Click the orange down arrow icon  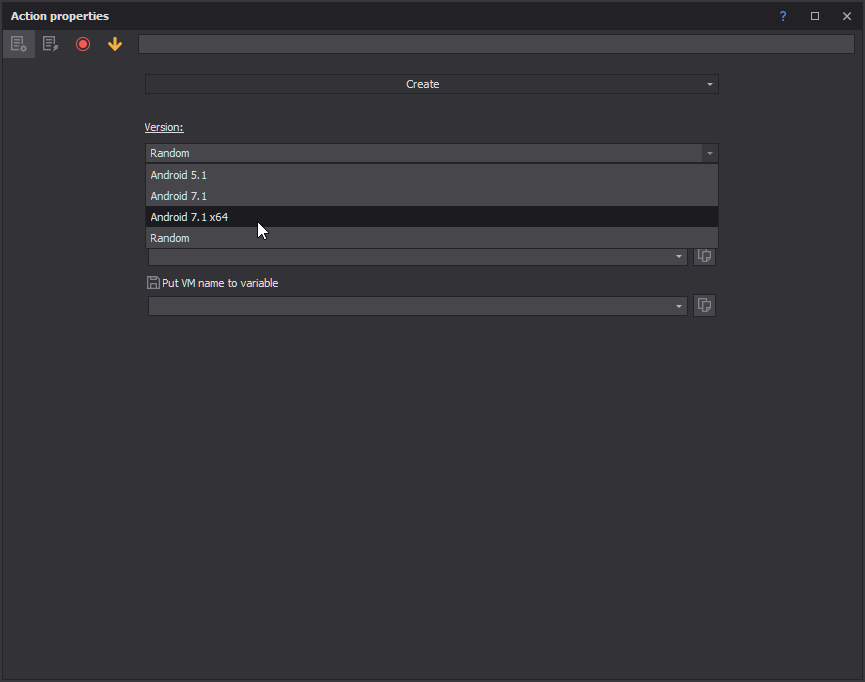coord(115,44)
